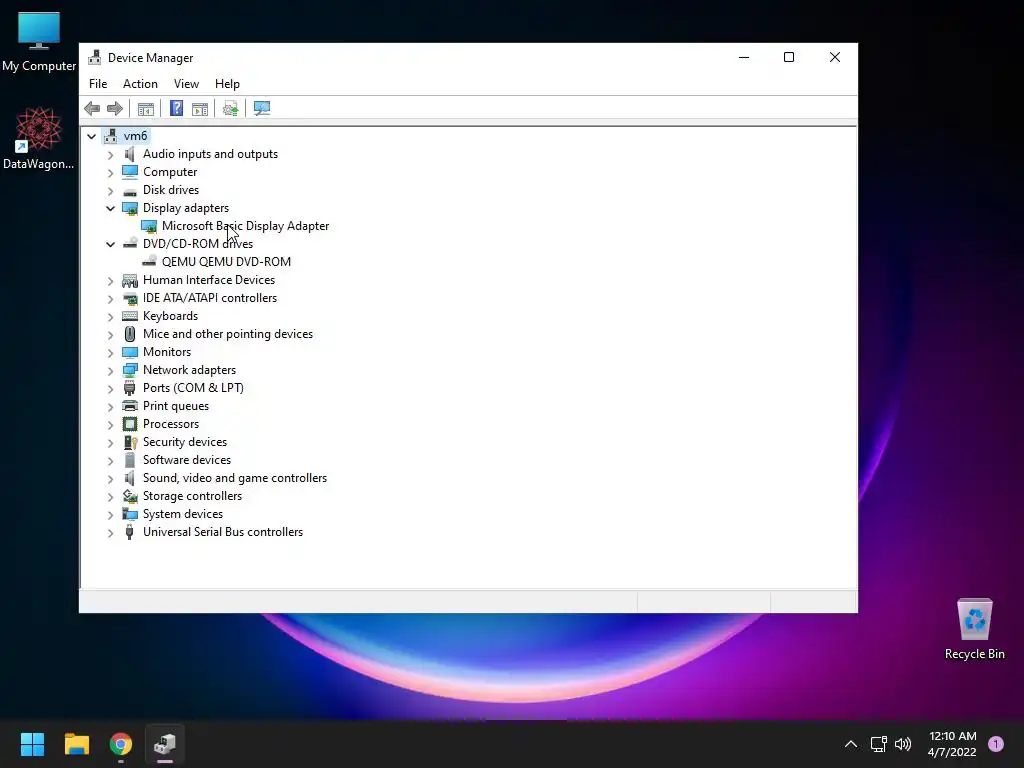
Task: Open the Action menu
Action: [x=140, y=84]
